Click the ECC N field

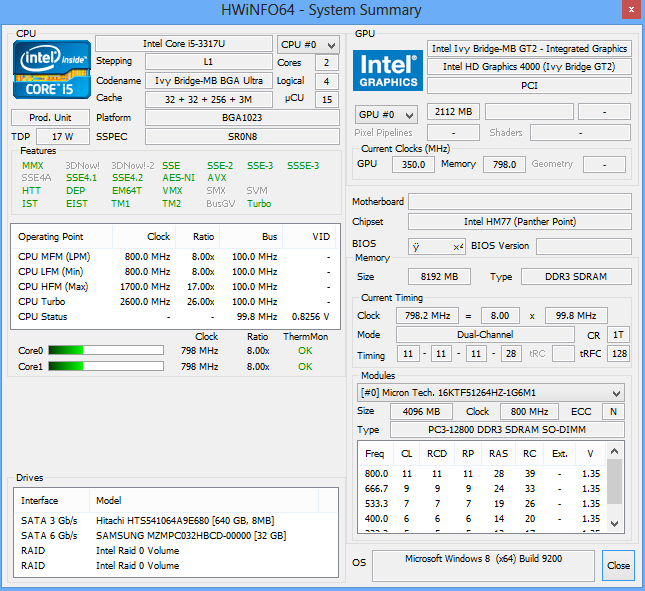tap(613, 412)
